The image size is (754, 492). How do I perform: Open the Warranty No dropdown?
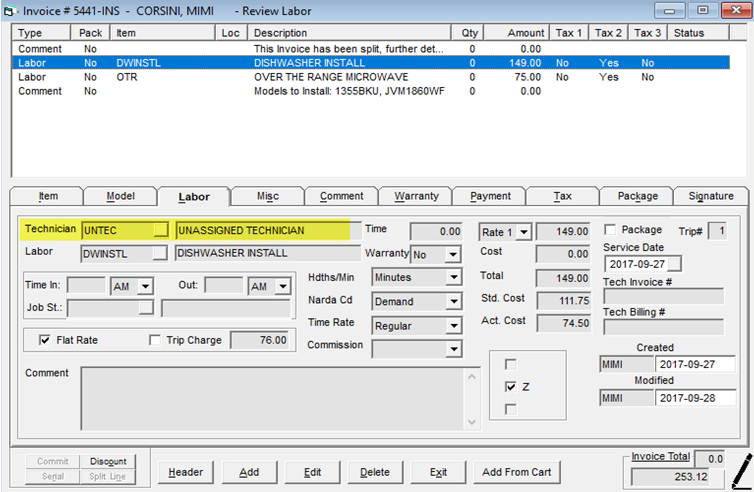click(x=452, y=254)
